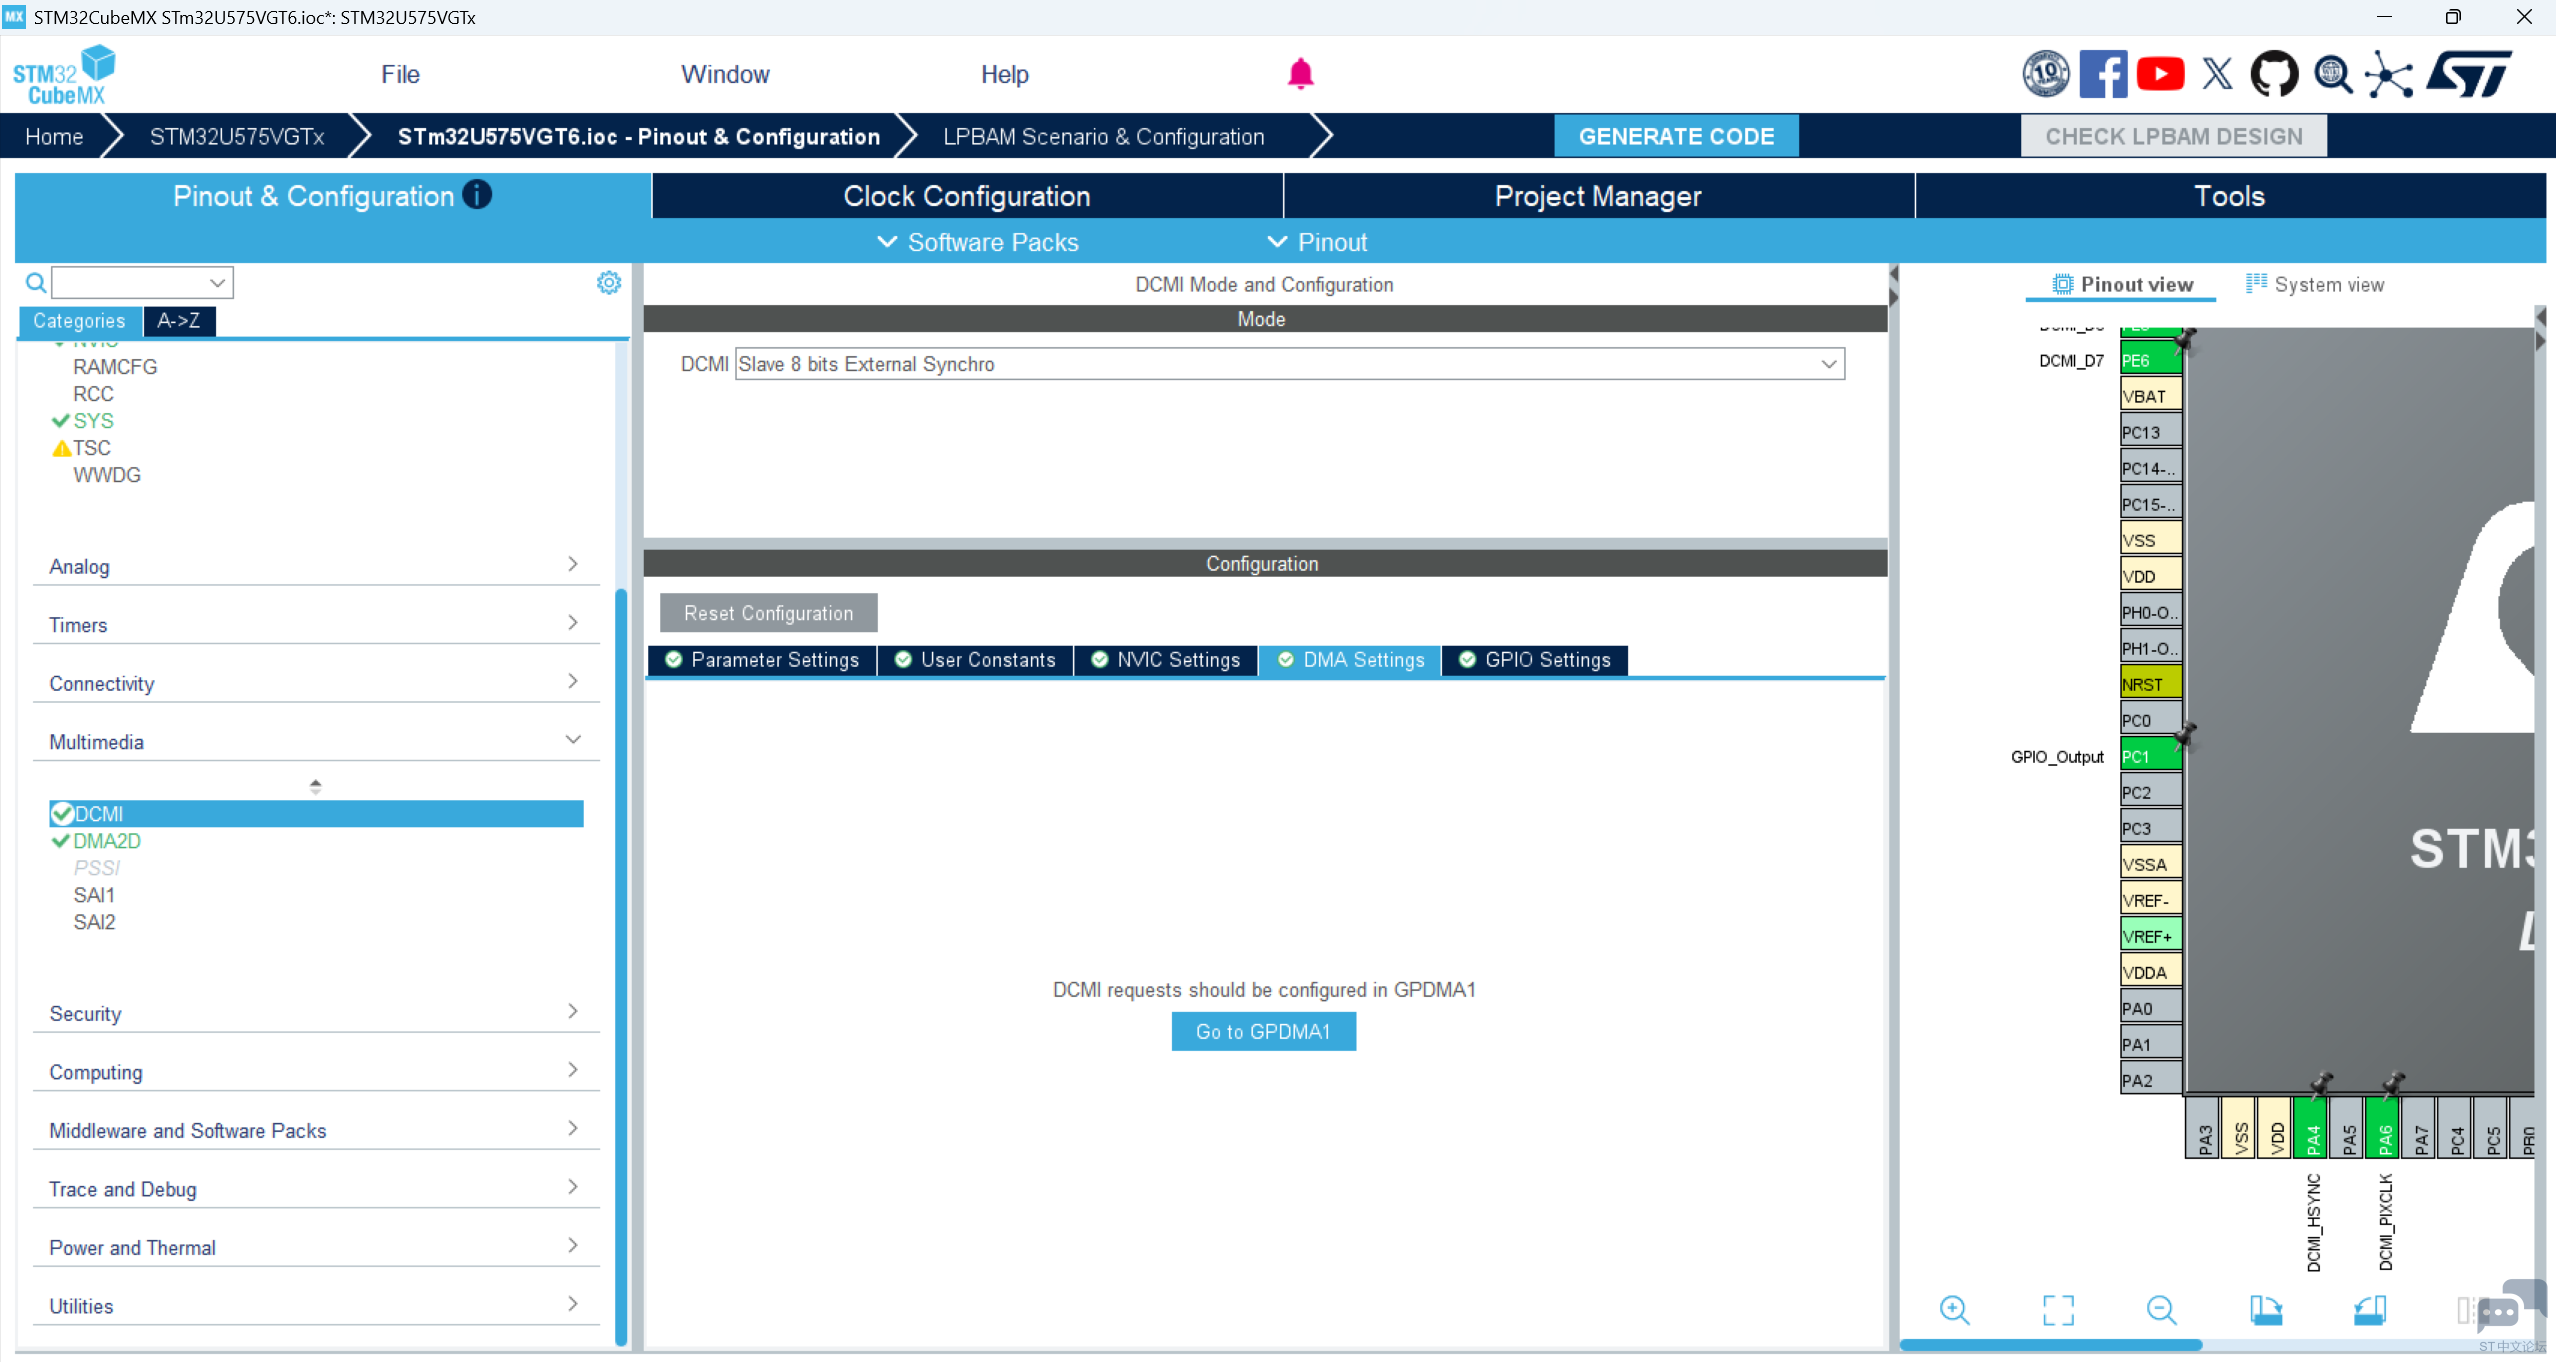Click the Go to GPDMA1 button

click(1263, 1031)
